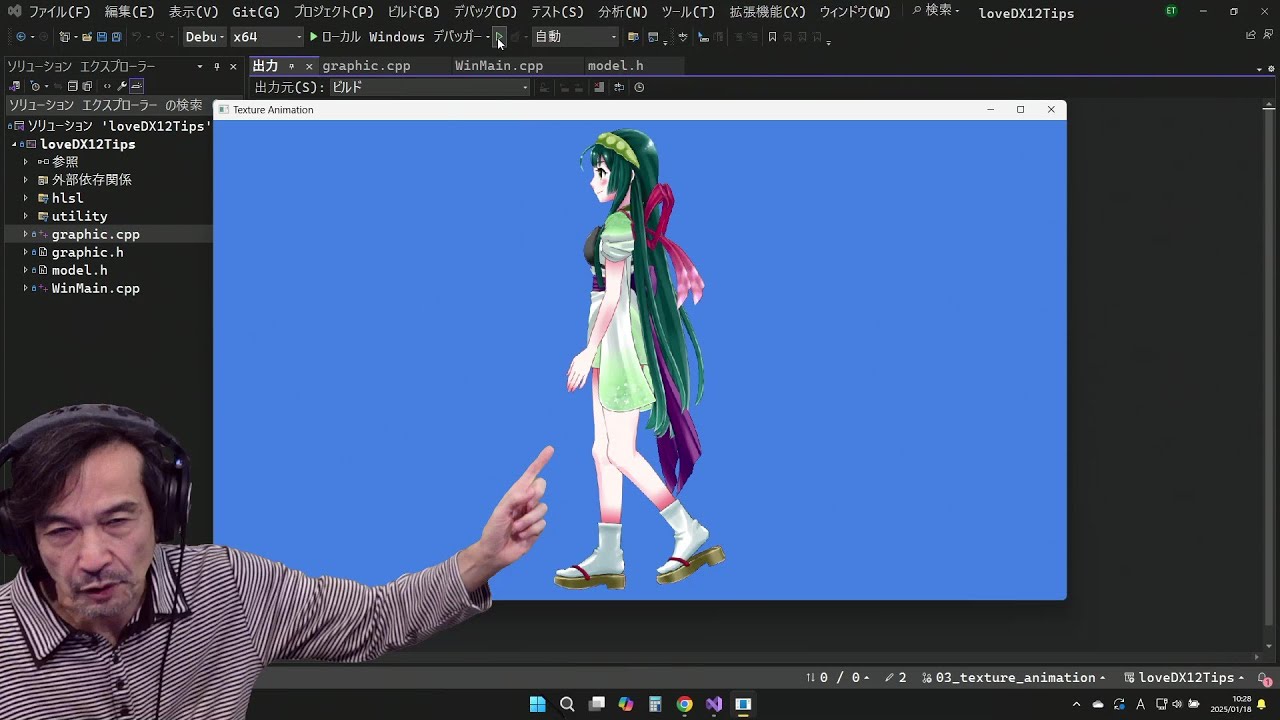This screenshot has height=720, width=1280.
Task: Select graphic.cpp in Solution Explorer
Action: pos(95,234)
